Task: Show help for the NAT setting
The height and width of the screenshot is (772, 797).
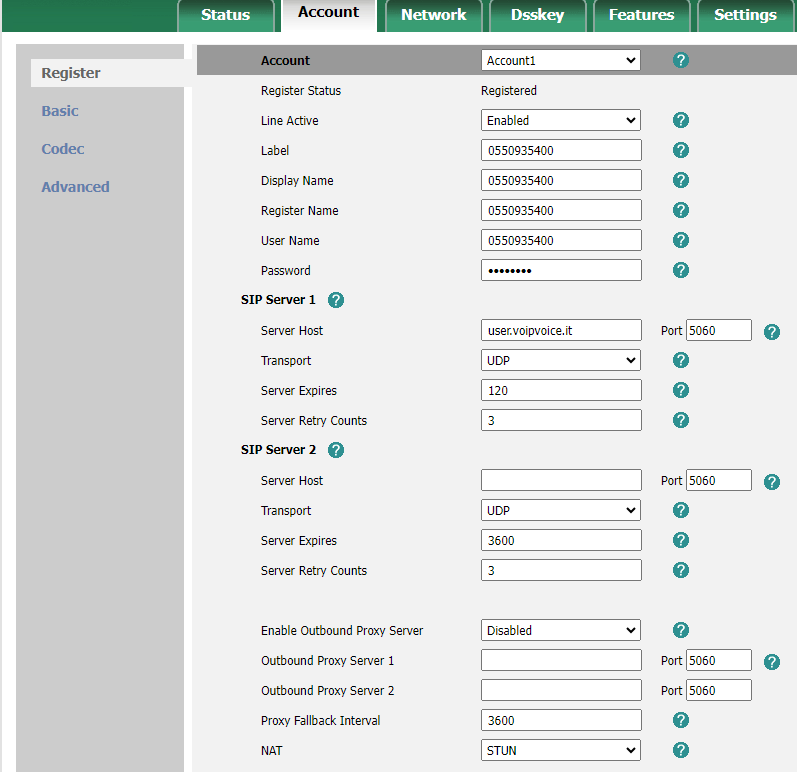Action: 681,750
